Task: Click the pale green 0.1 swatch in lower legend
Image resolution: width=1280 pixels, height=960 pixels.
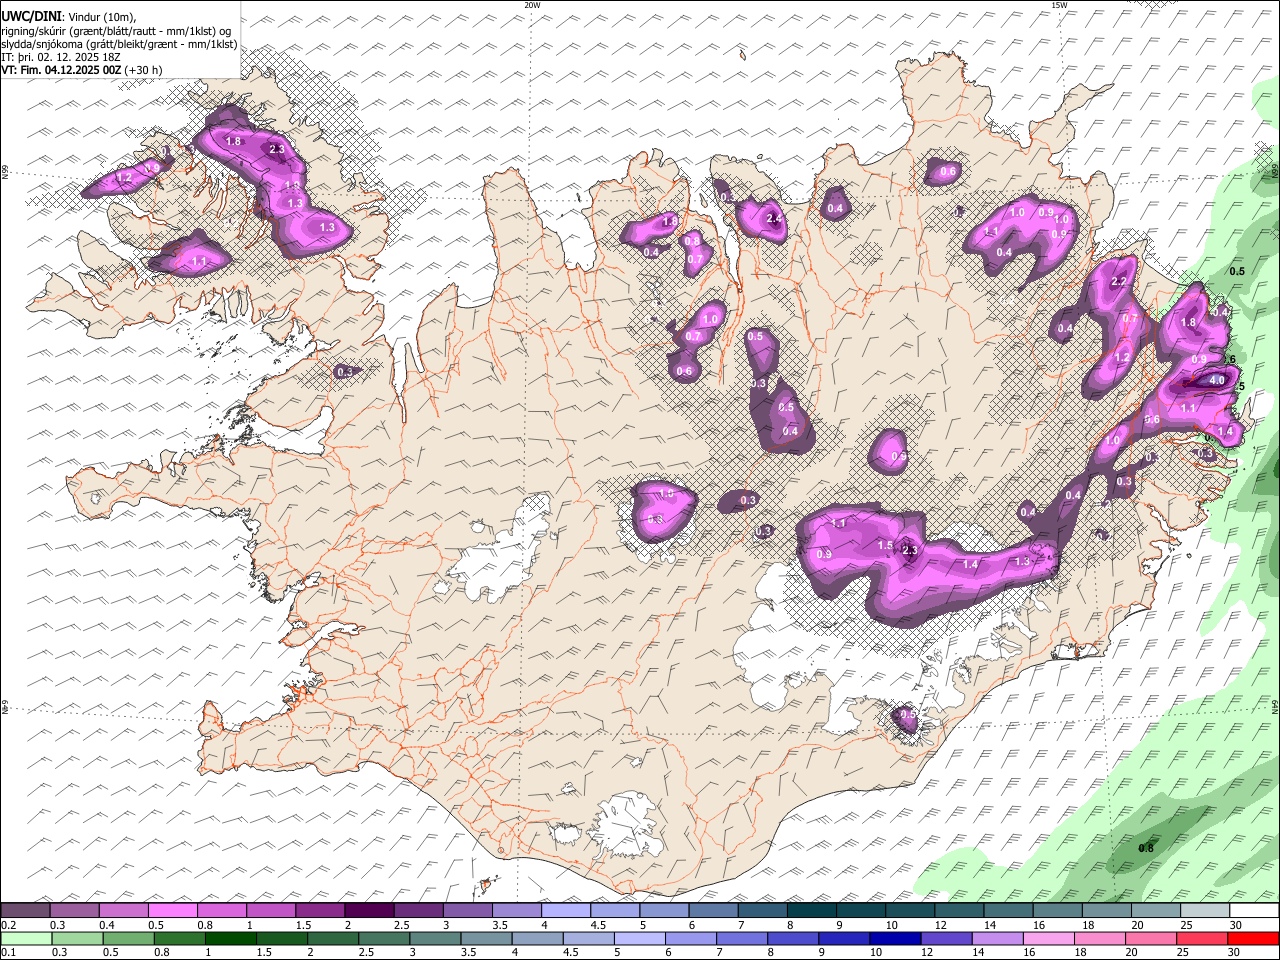Action: coord(26,939)
